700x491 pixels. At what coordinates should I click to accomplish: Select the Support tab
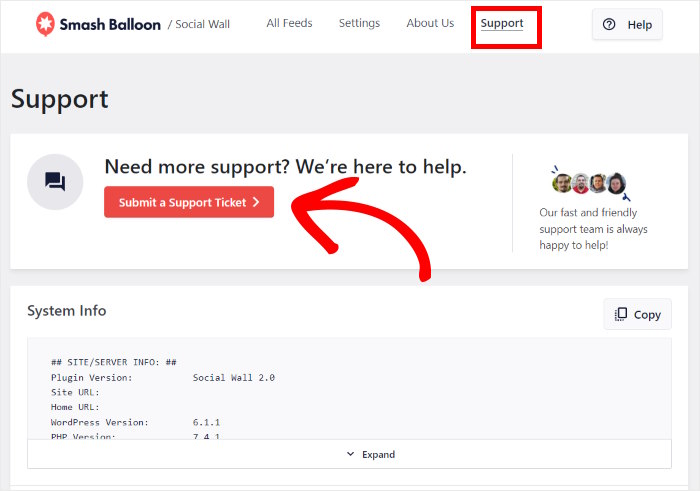(502, 24)
